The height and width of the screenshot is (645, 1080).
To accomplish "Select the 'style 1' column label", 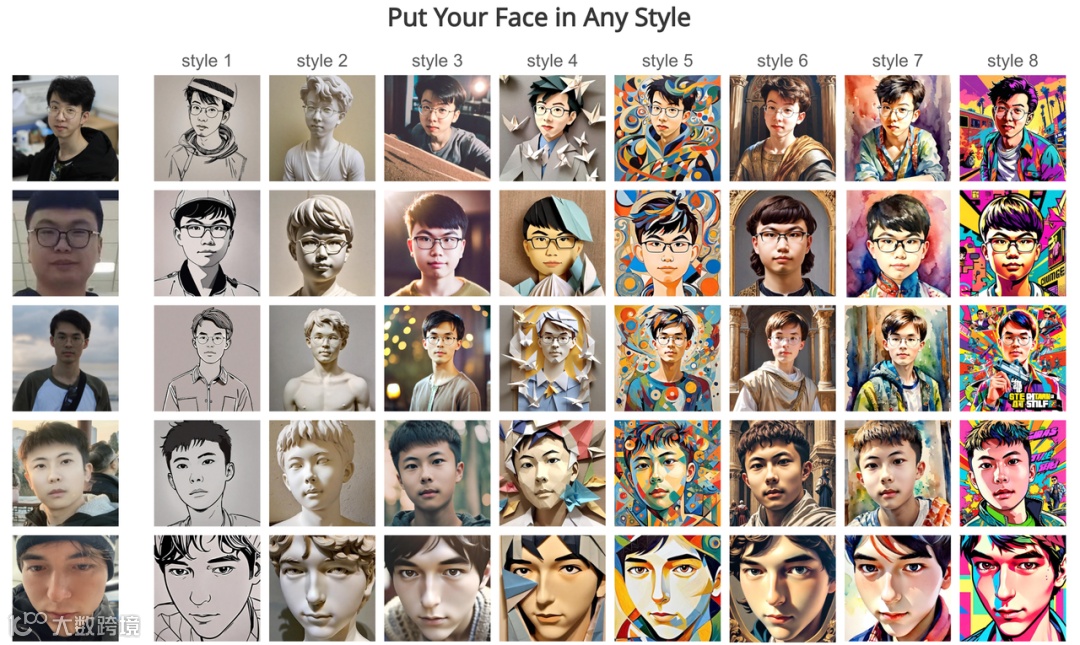I will [207, 61].
